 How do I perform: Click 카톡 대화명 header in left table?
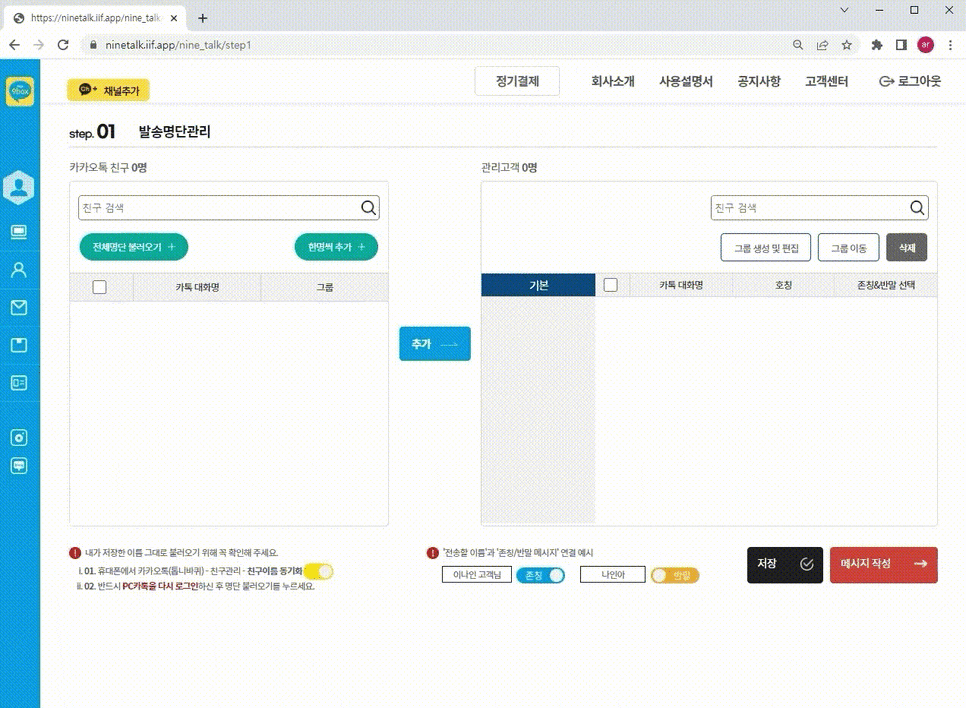(197, 287)
